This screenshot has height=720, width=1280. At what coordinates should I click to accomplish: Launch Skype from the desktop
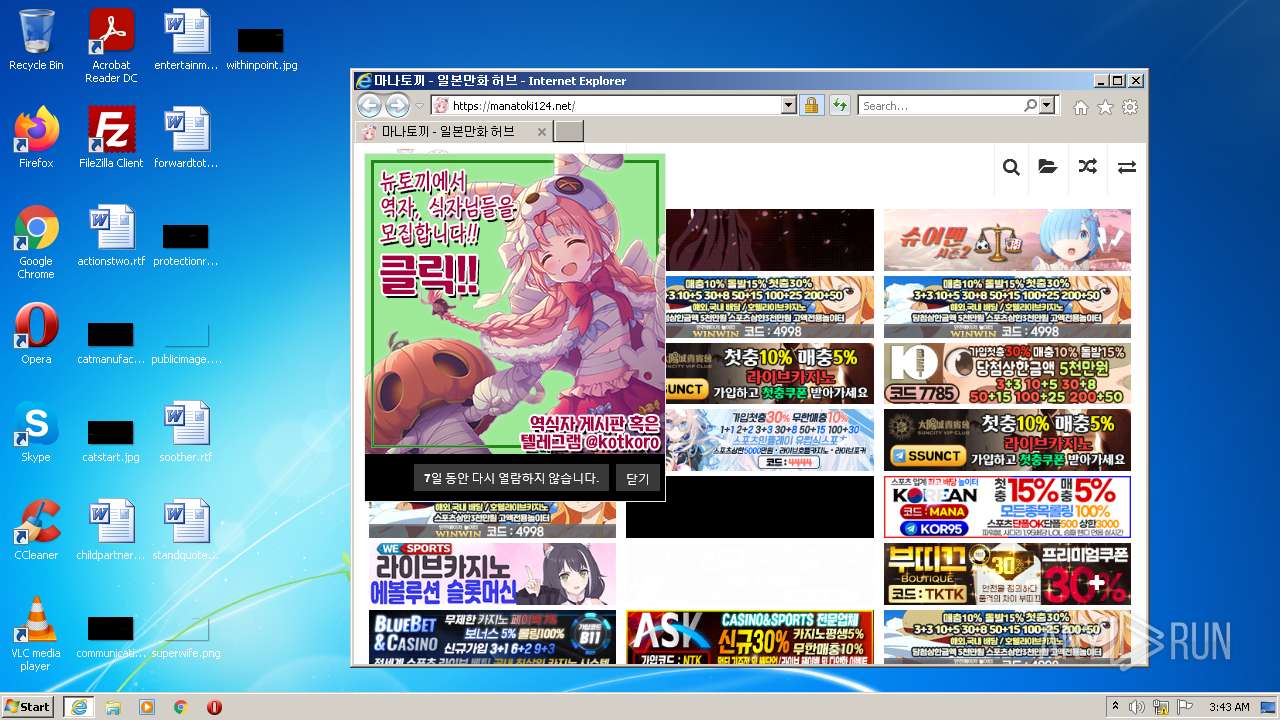(x=36, y=432)
